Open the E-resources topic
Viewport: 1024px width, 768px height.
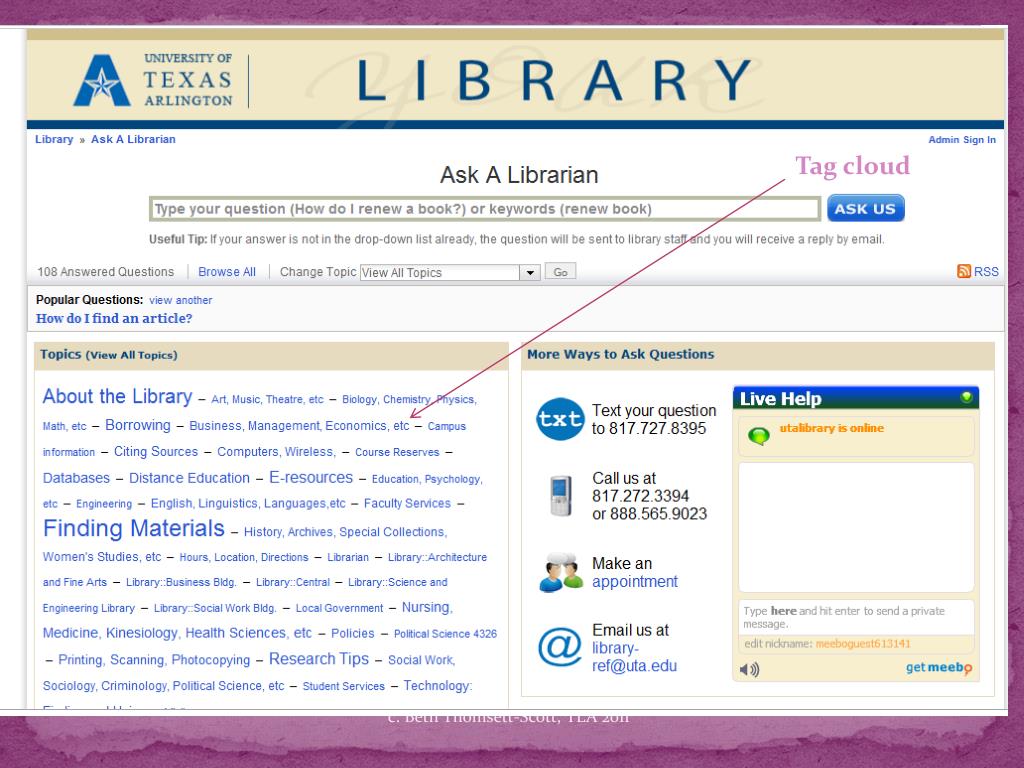(x=311, y=477)
